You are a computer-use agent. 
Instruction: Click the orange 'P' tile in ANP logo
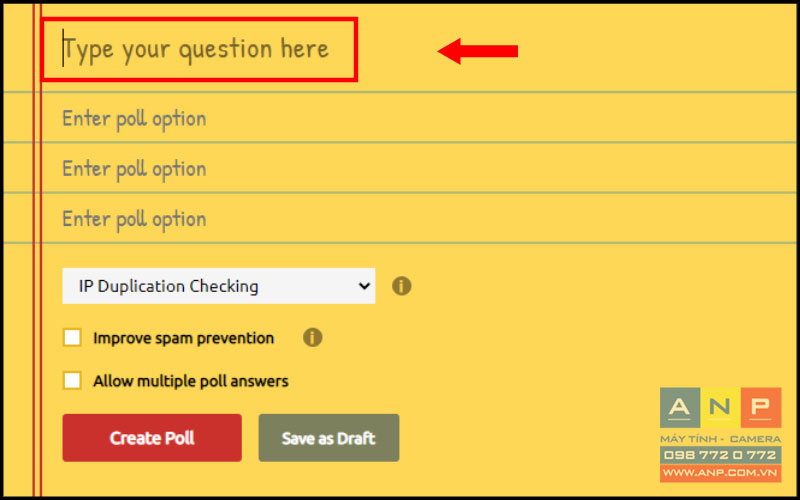point(761,407)
